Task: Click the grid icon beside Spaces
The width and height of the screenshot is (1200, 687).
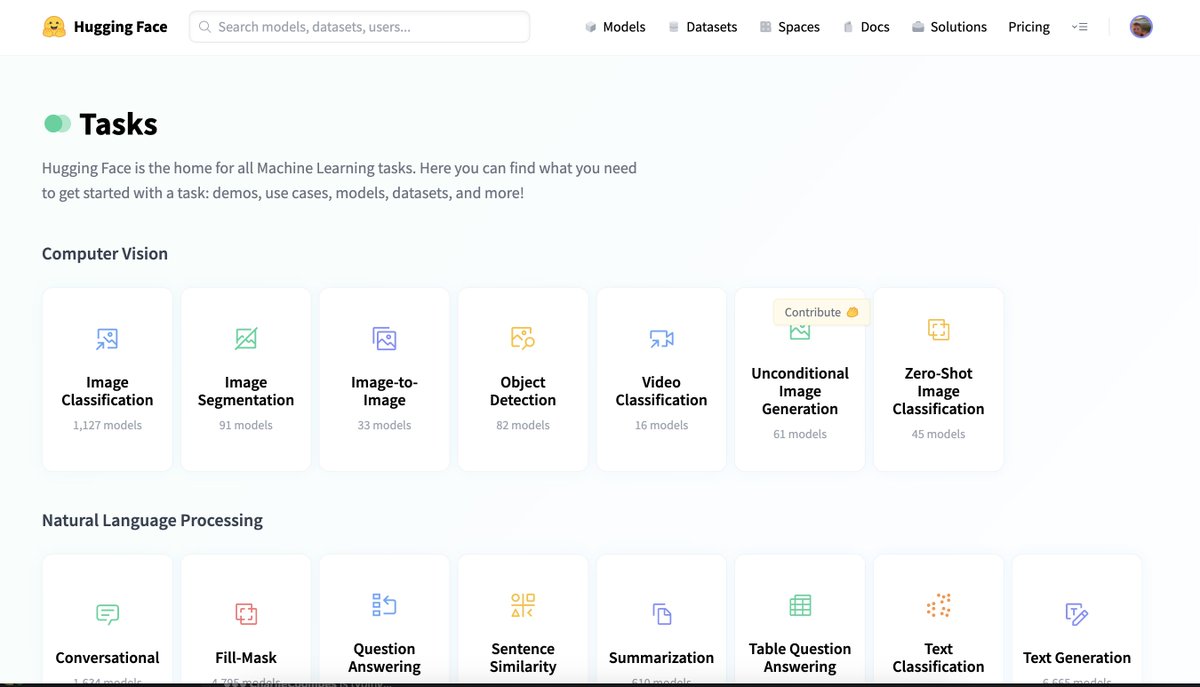Action: click(x=765, y=27)
